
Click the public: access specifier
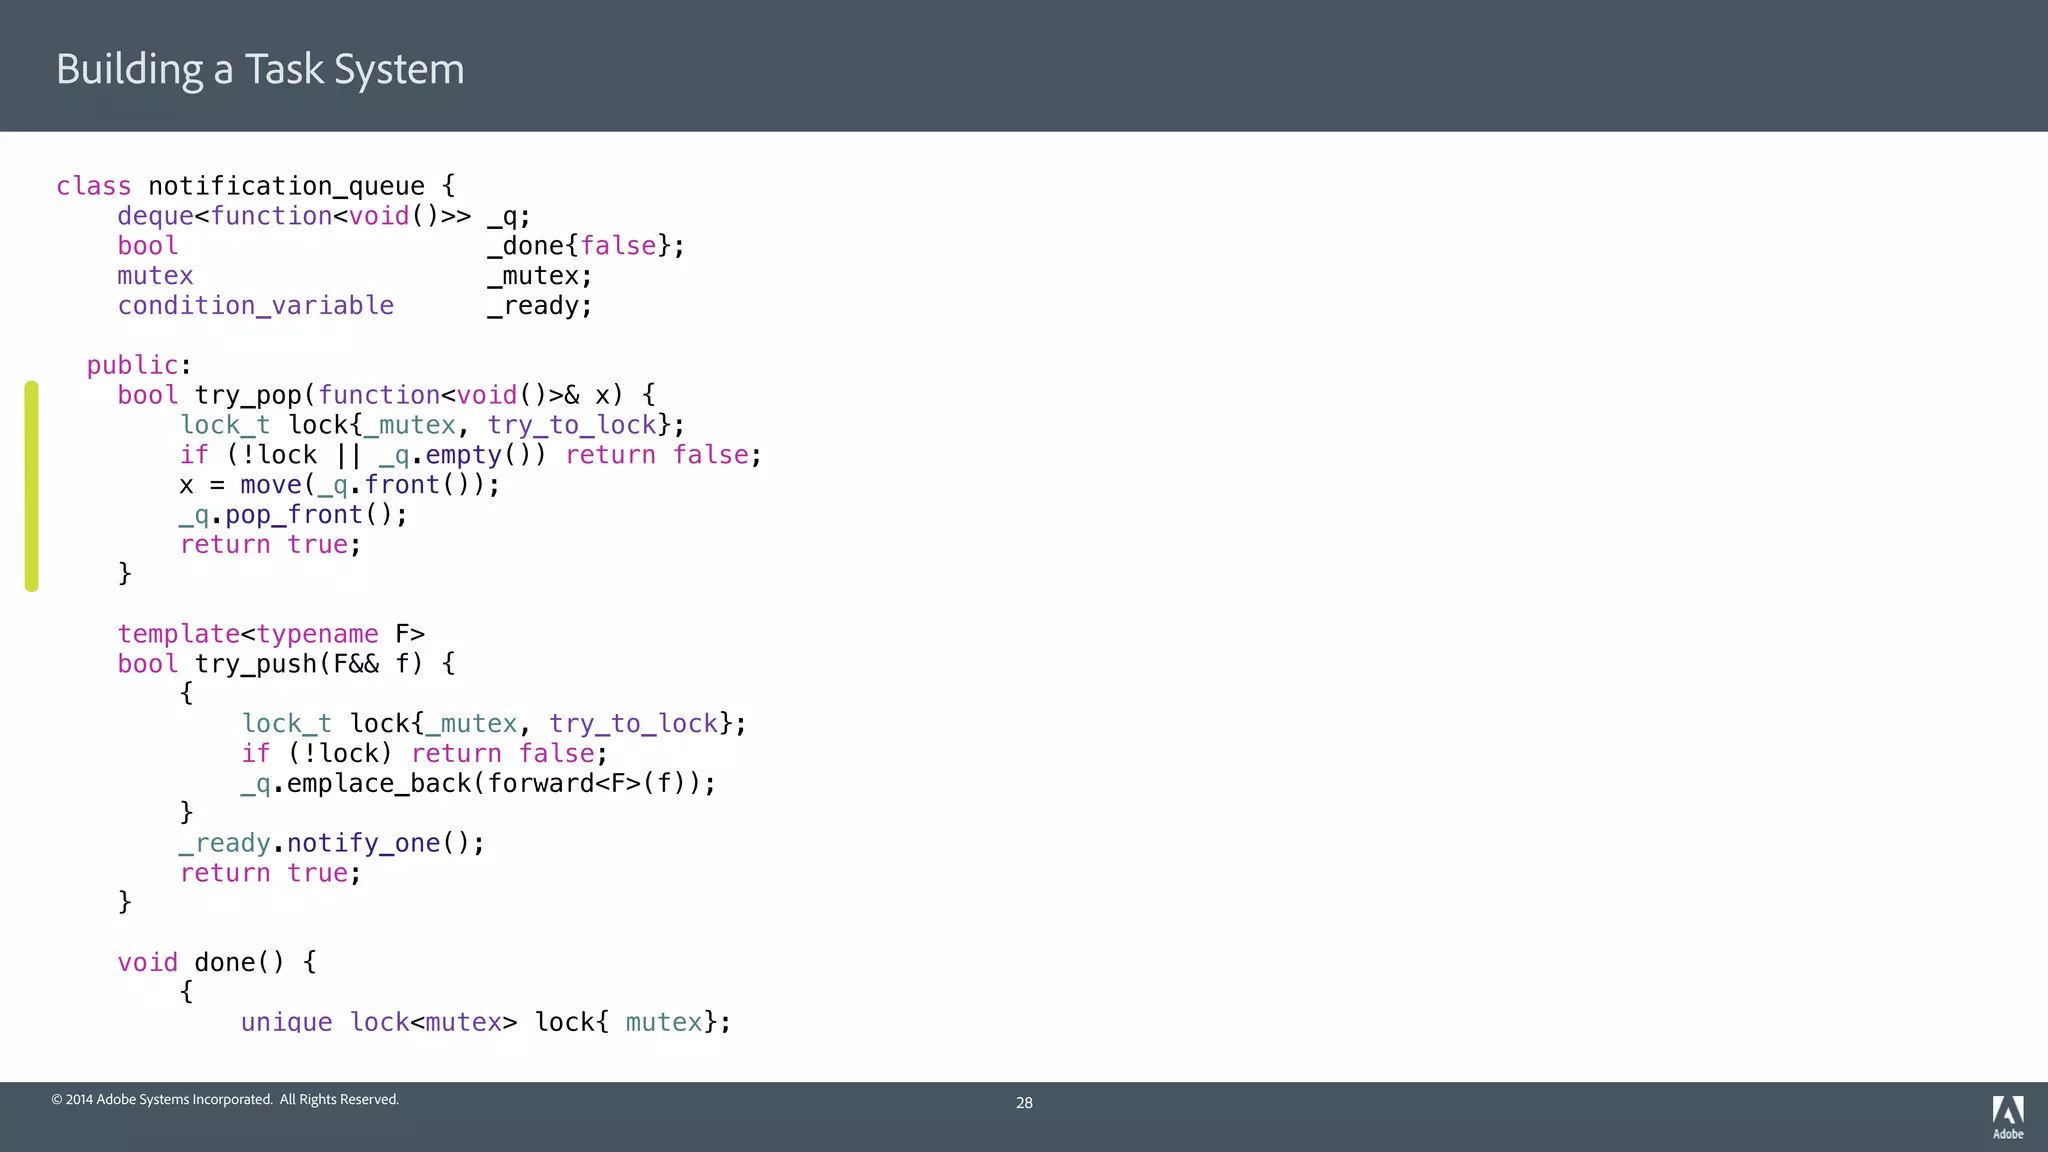click(x=138, y=365)
